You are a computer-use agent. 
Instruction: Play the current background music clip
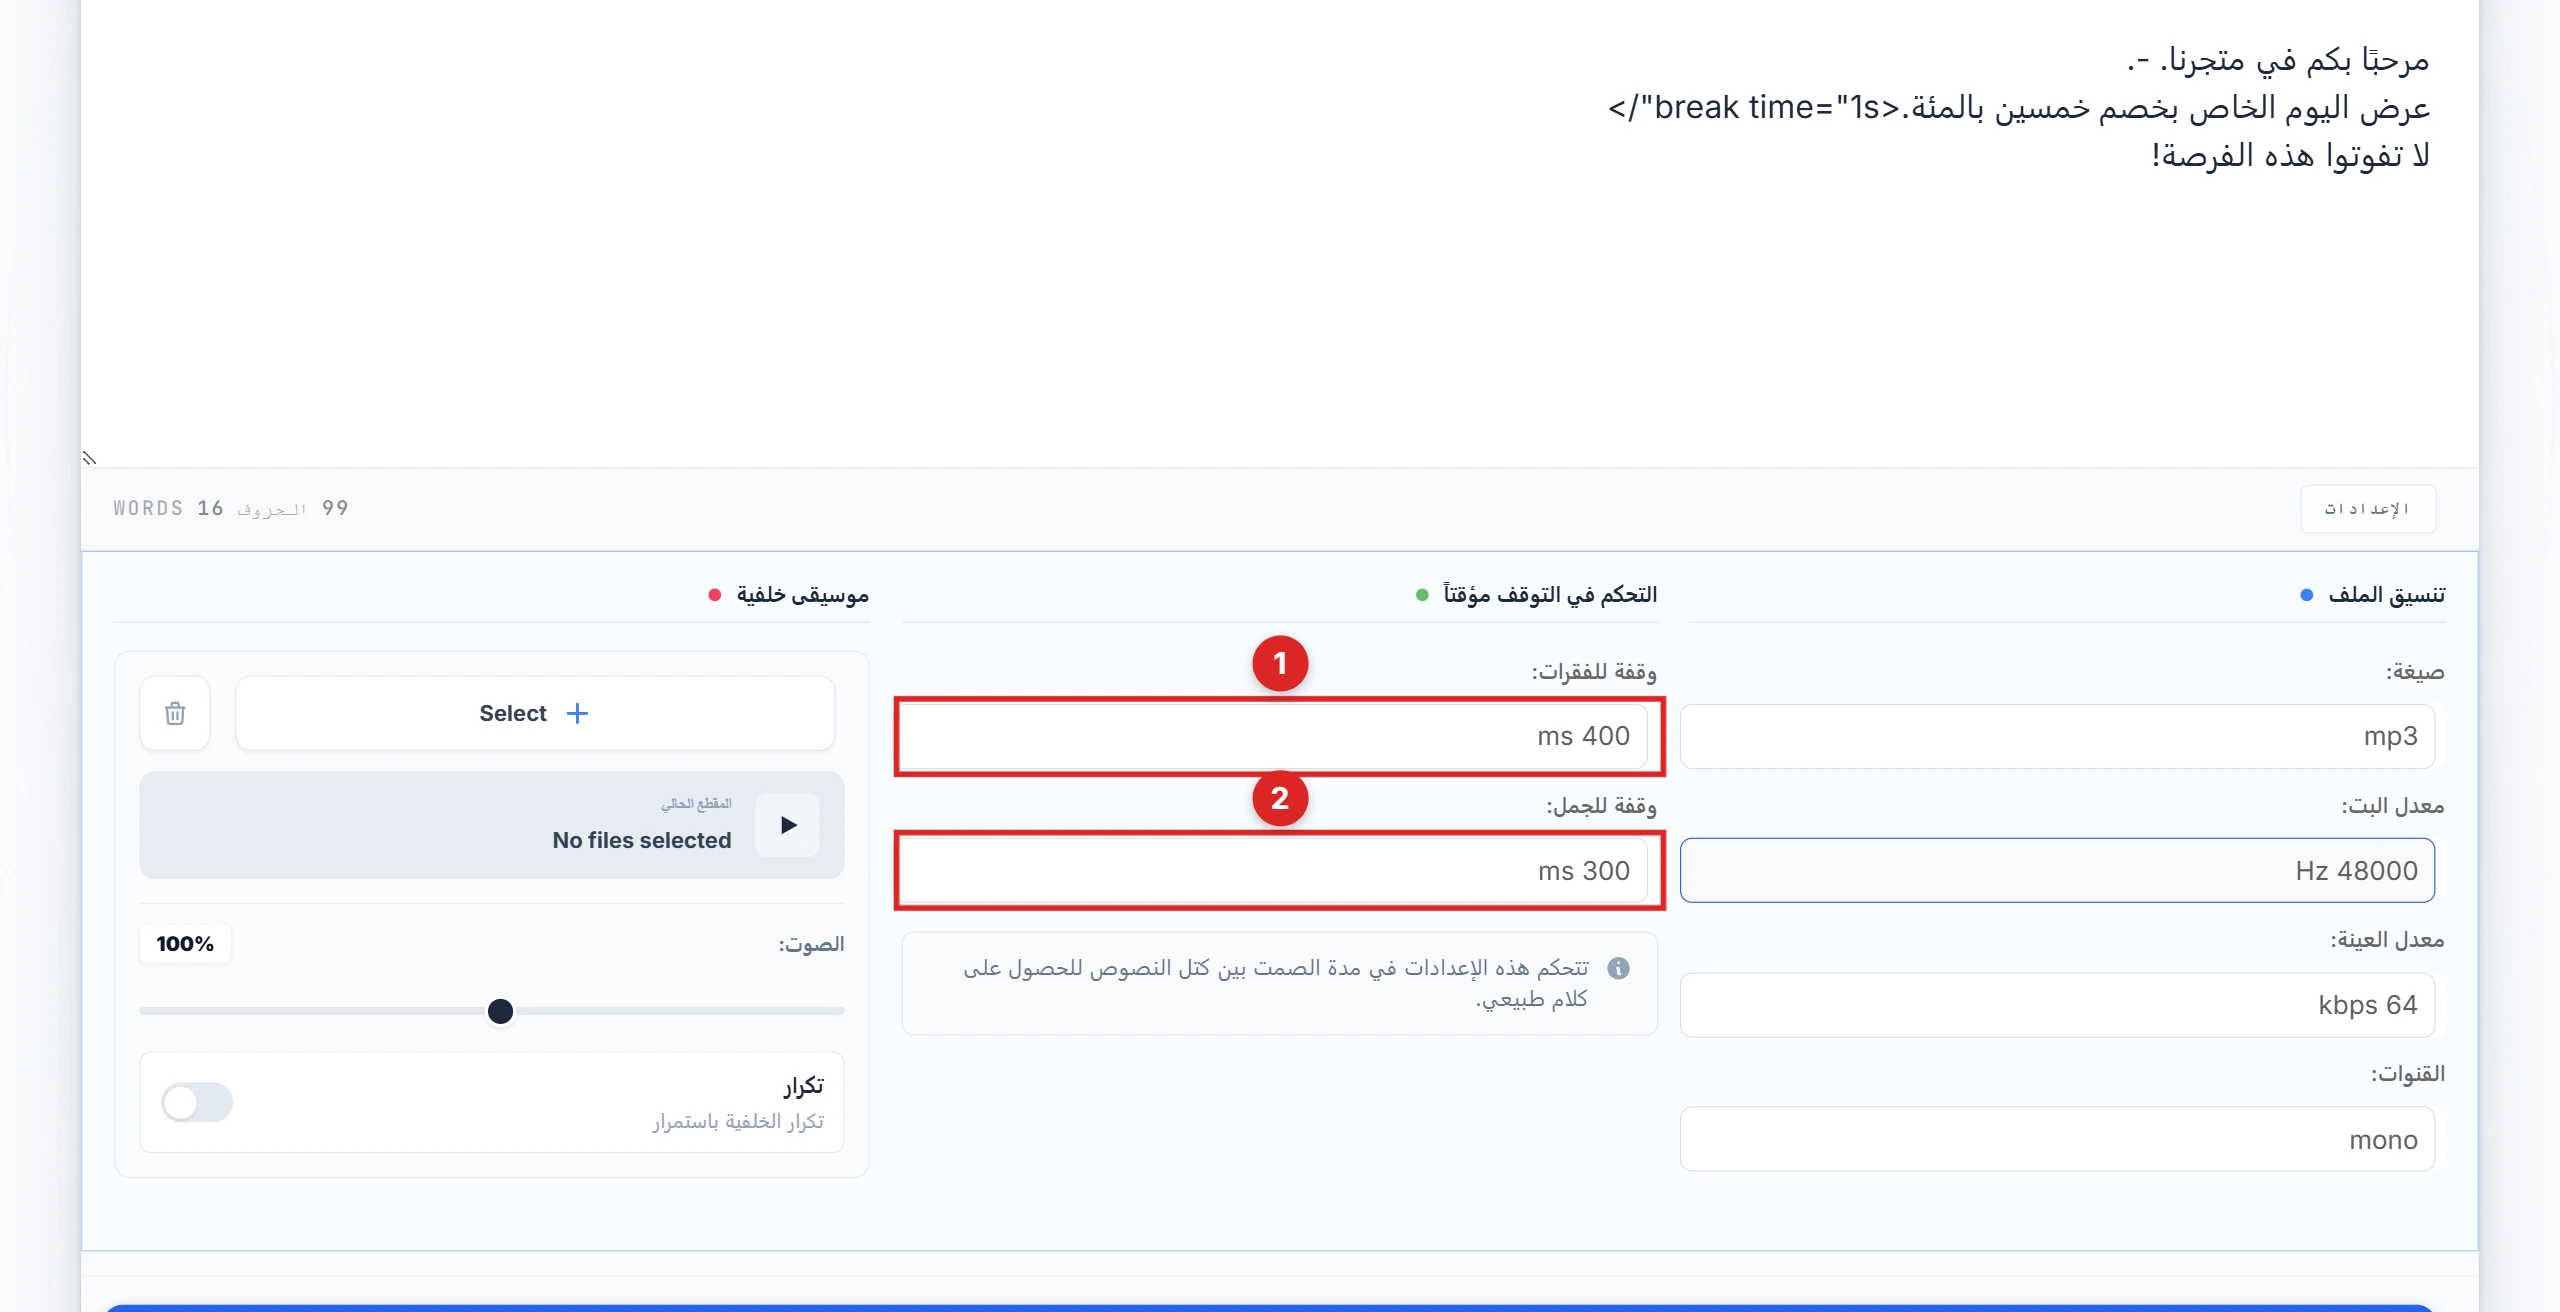[788, 825]
